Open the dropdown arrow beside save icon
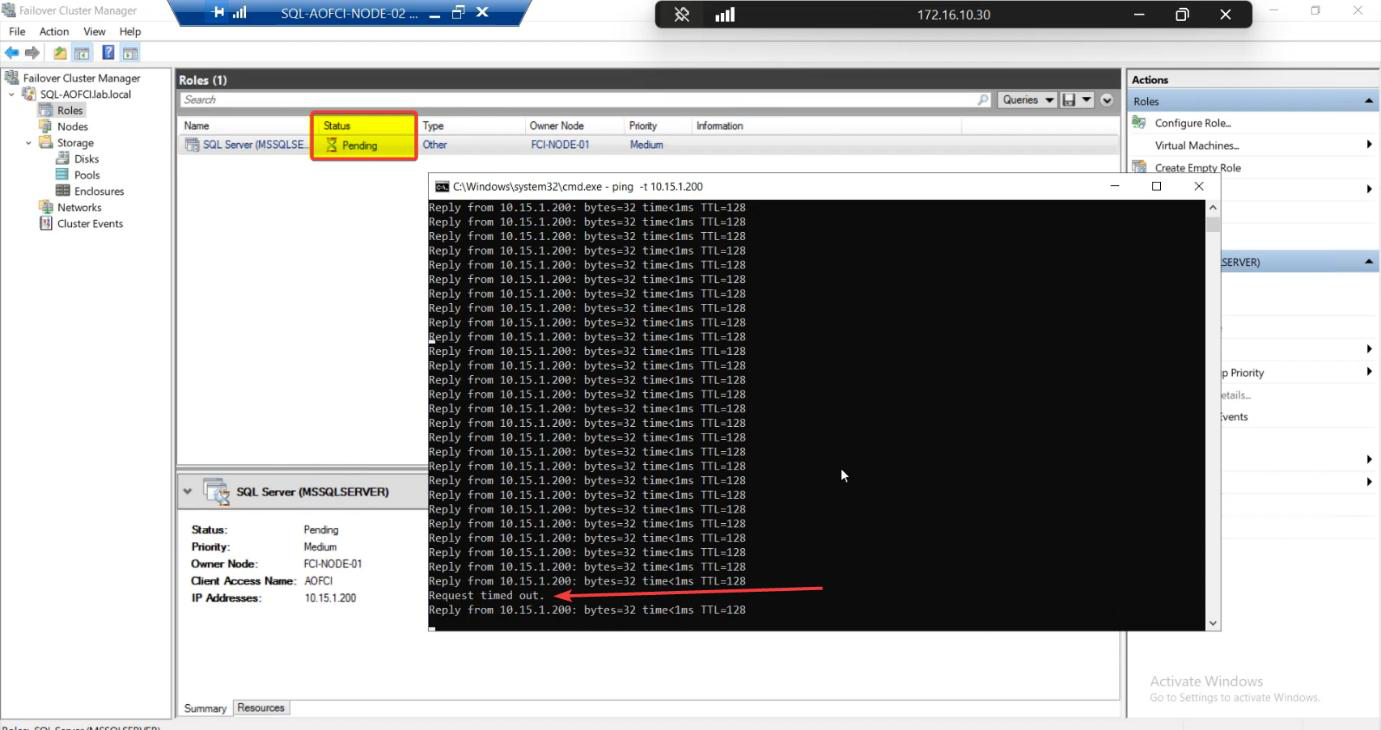 (x=1087, y=100)
